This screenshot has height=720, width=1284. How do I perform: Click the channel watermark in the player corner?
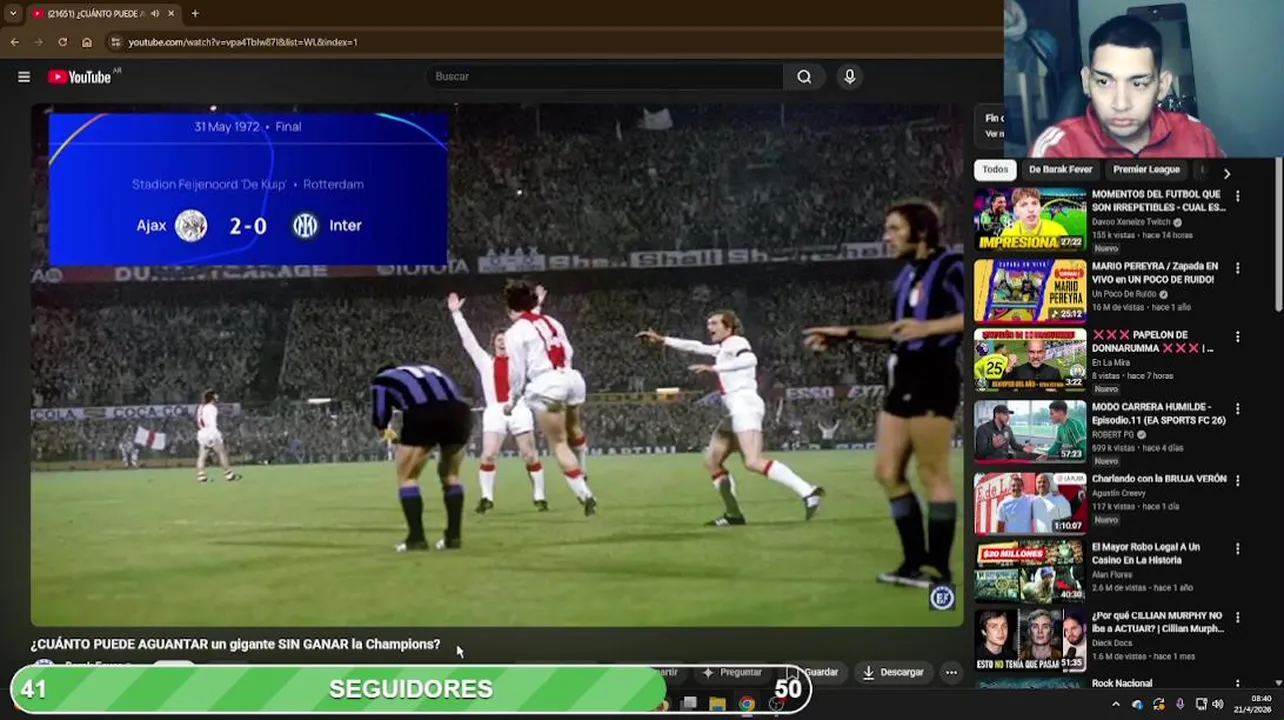click(x=942, y=598)
